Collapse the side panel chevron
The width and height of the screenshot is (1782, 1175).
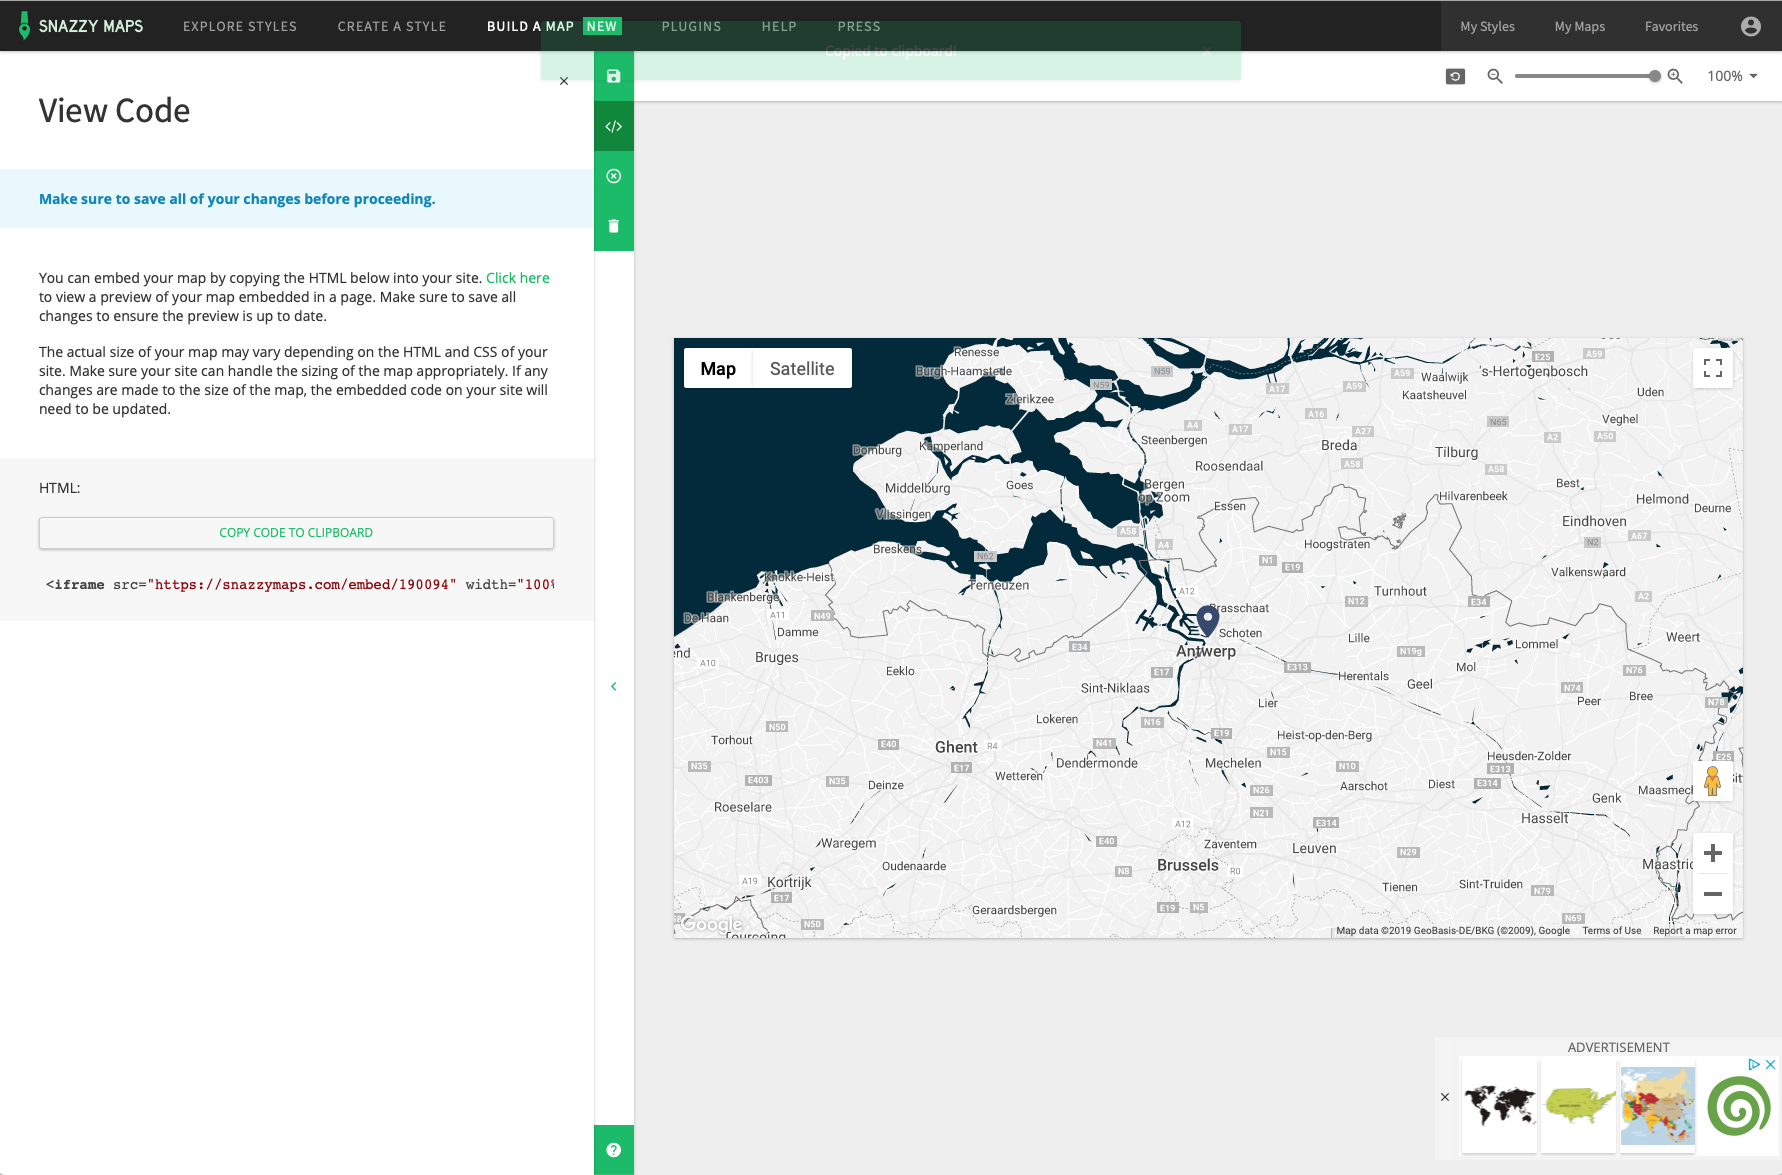(614, 686)
